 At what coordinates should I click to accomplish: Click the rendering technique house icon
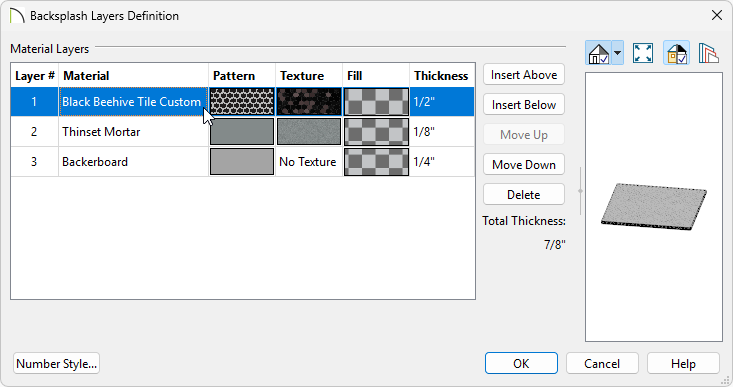click(598, 53)
